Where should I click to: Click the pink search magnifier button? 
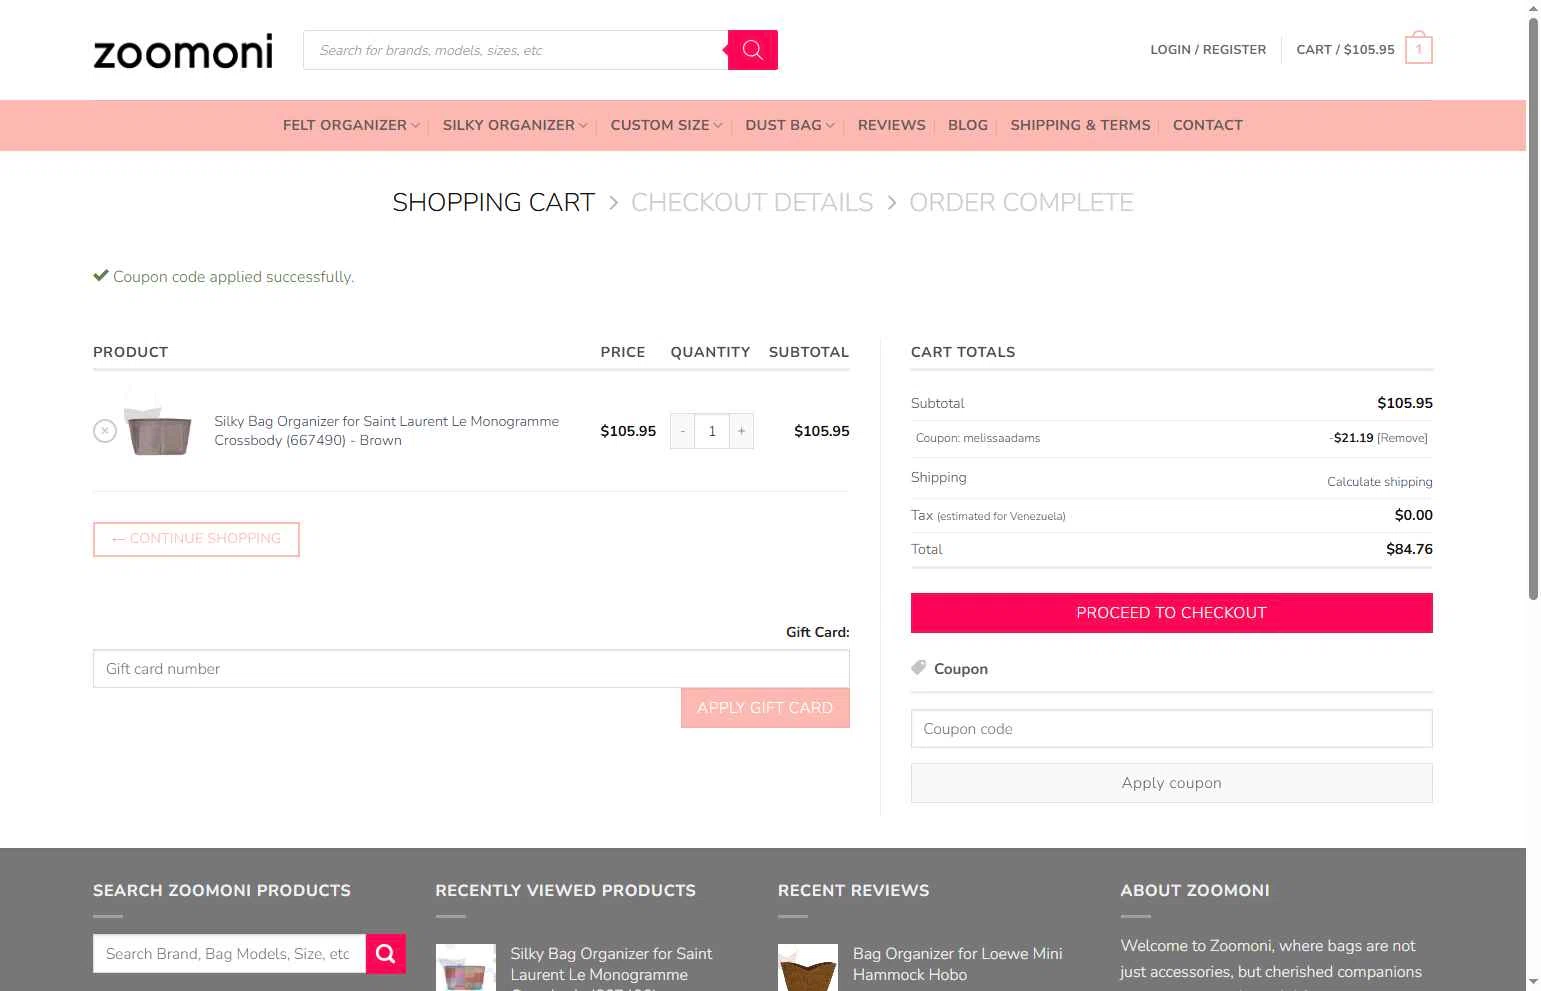[753, 50]
